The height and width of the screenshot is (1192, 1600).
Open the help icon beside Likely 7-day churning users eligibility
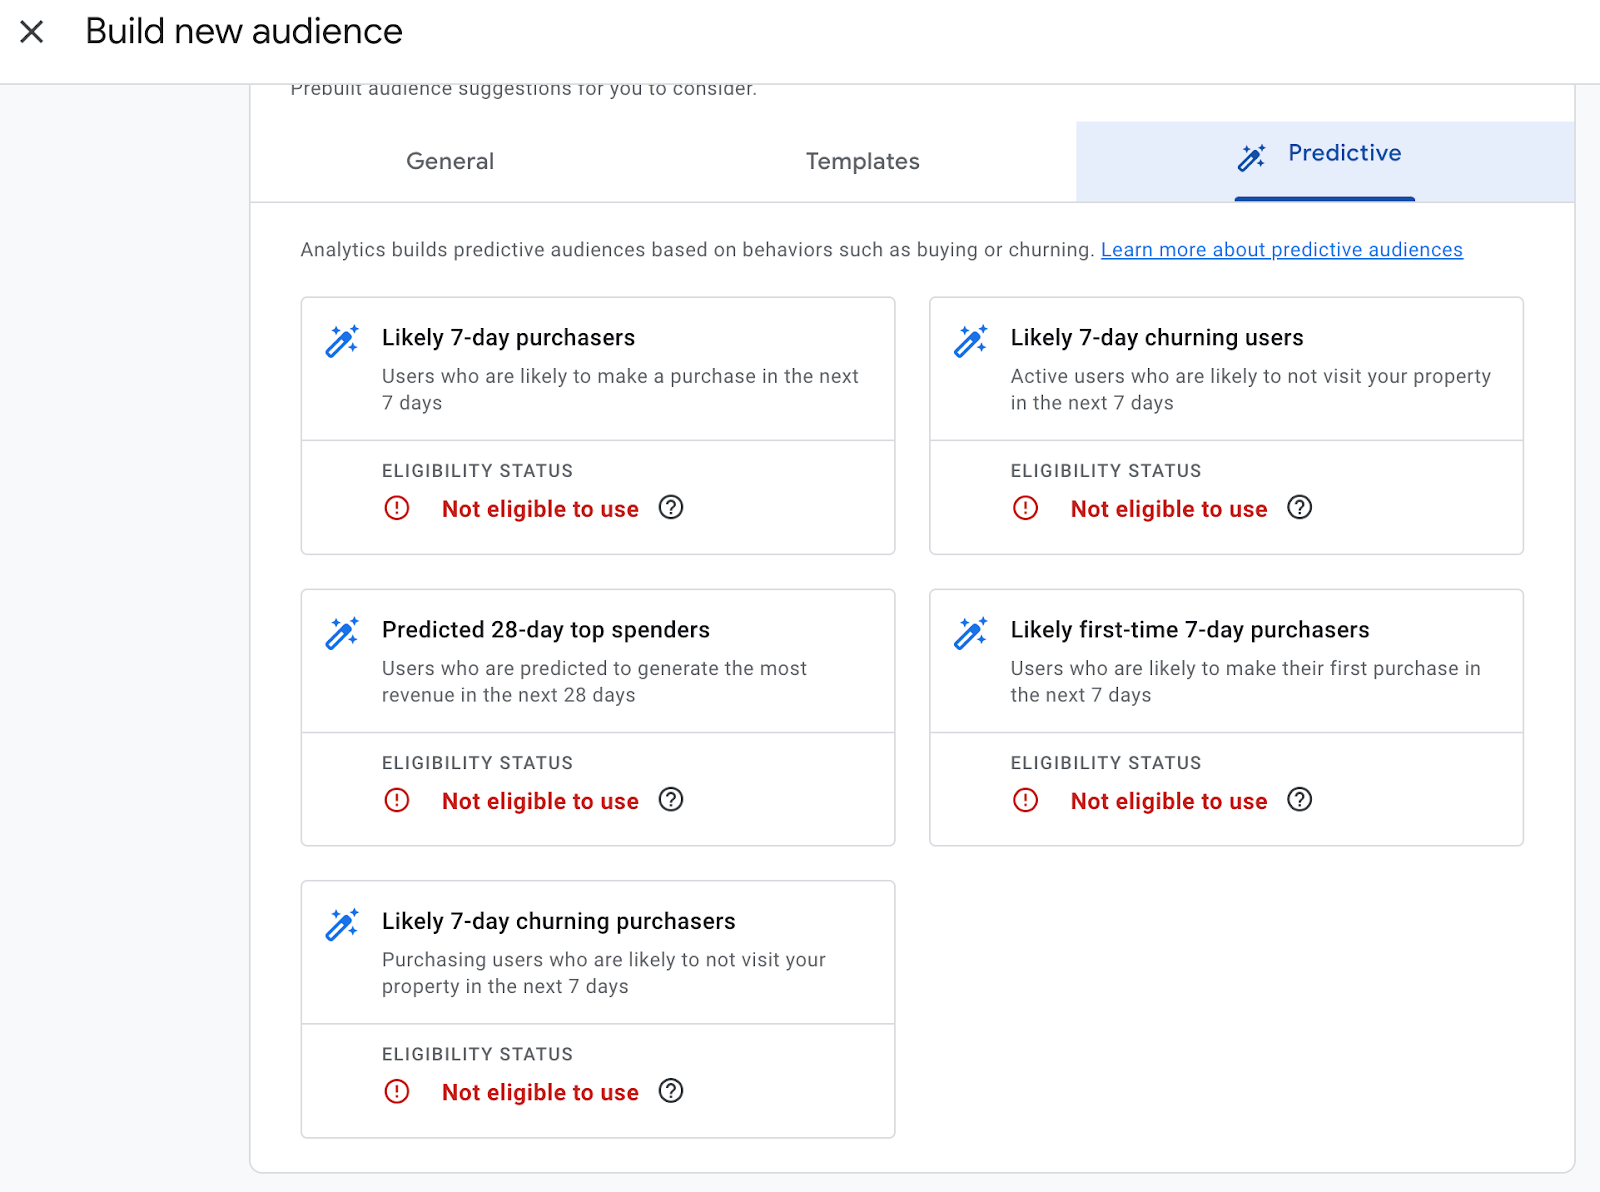coord(1299,508)
